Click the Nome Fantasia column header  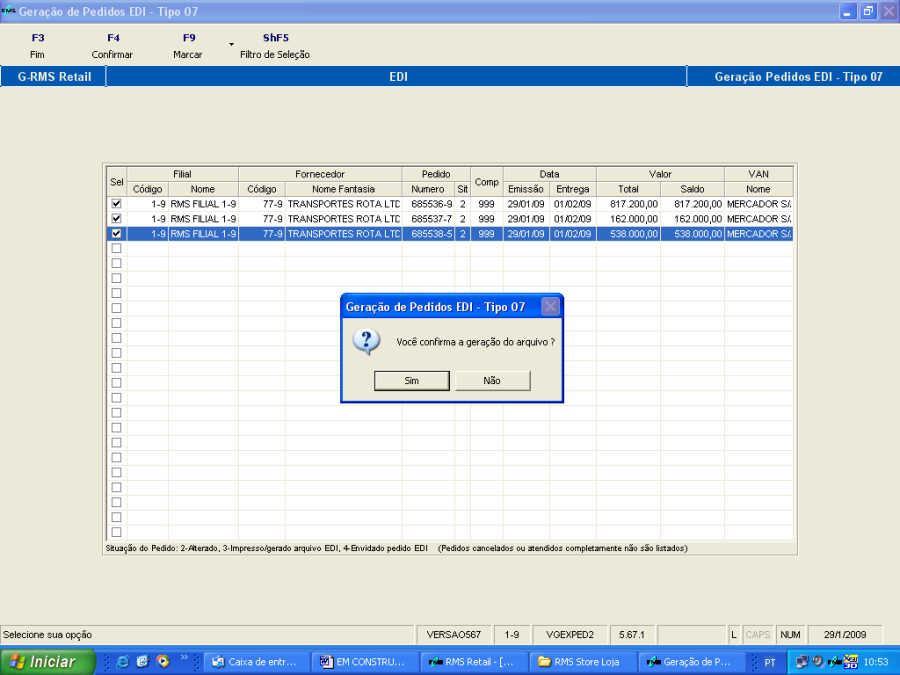tap(343, 189)
